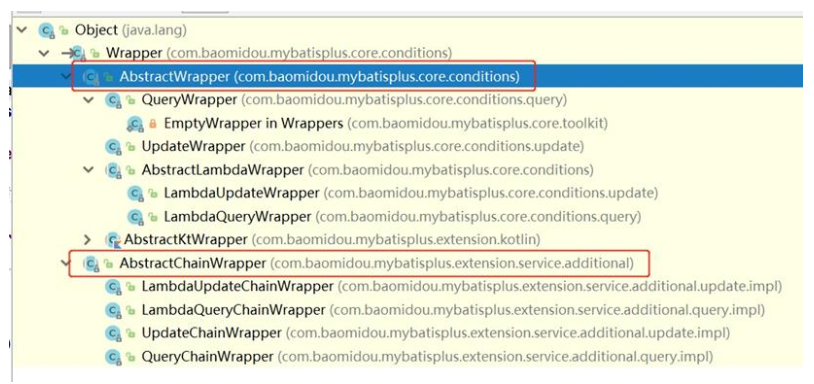Click the LambdaQueryChainWrapper class icon

(x=113, y=310)
